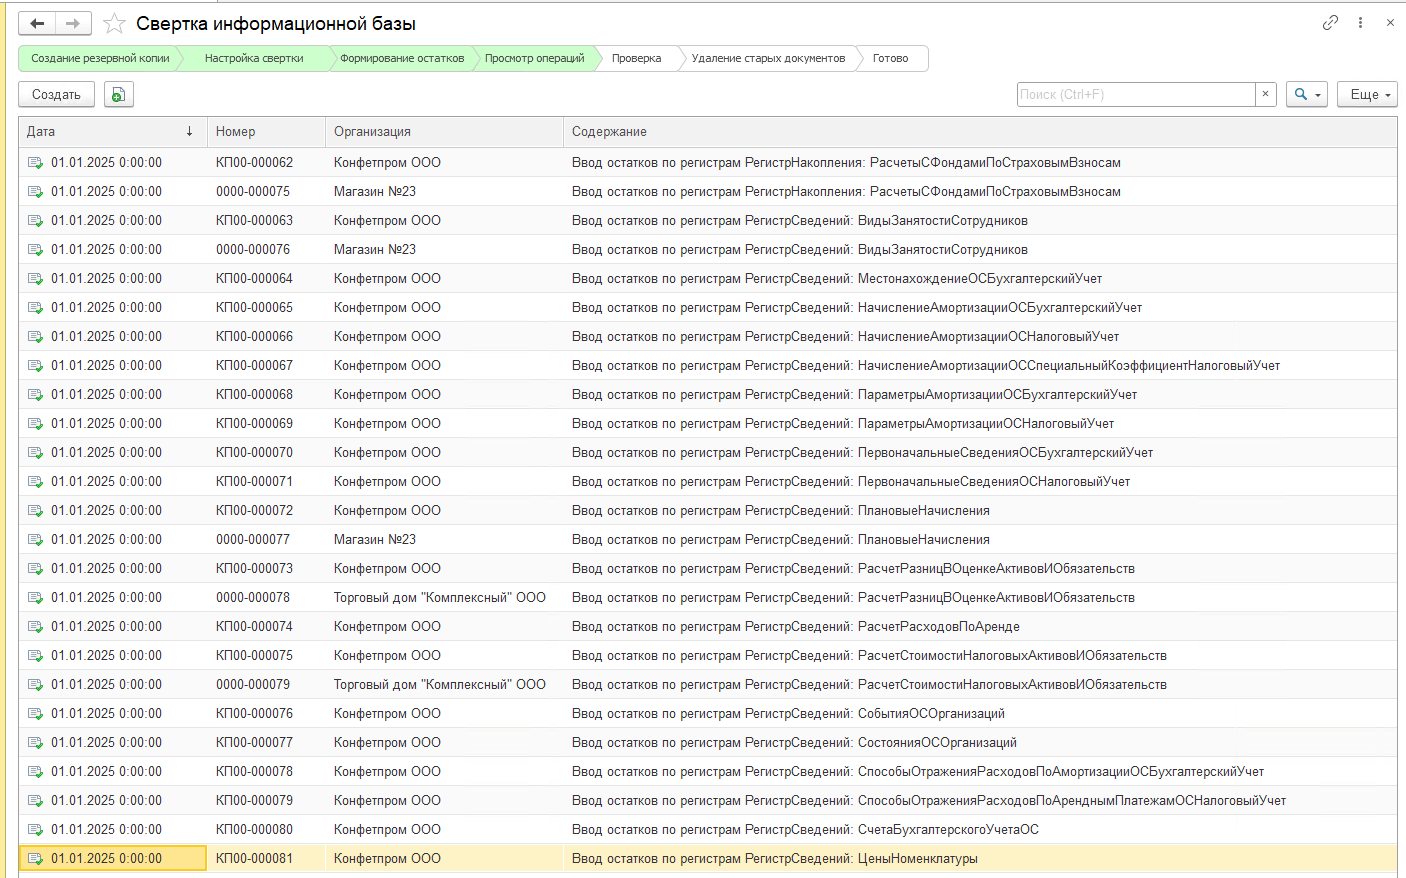Select date cell in row КП00-000081
Image resolution: width=1406 pixels, height=878 pixels.
[112, 859]
